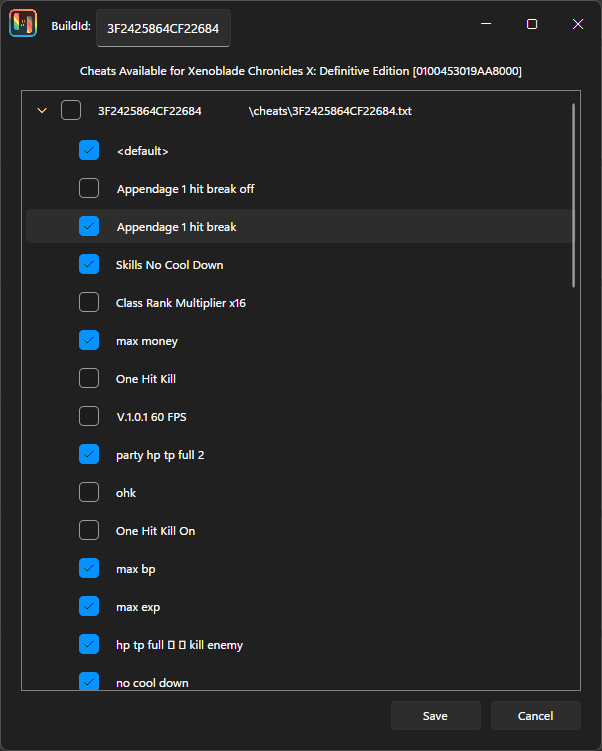Click the 'Class Rank Multiplier x16' label

pyautogui.click(x=181, y=303)
